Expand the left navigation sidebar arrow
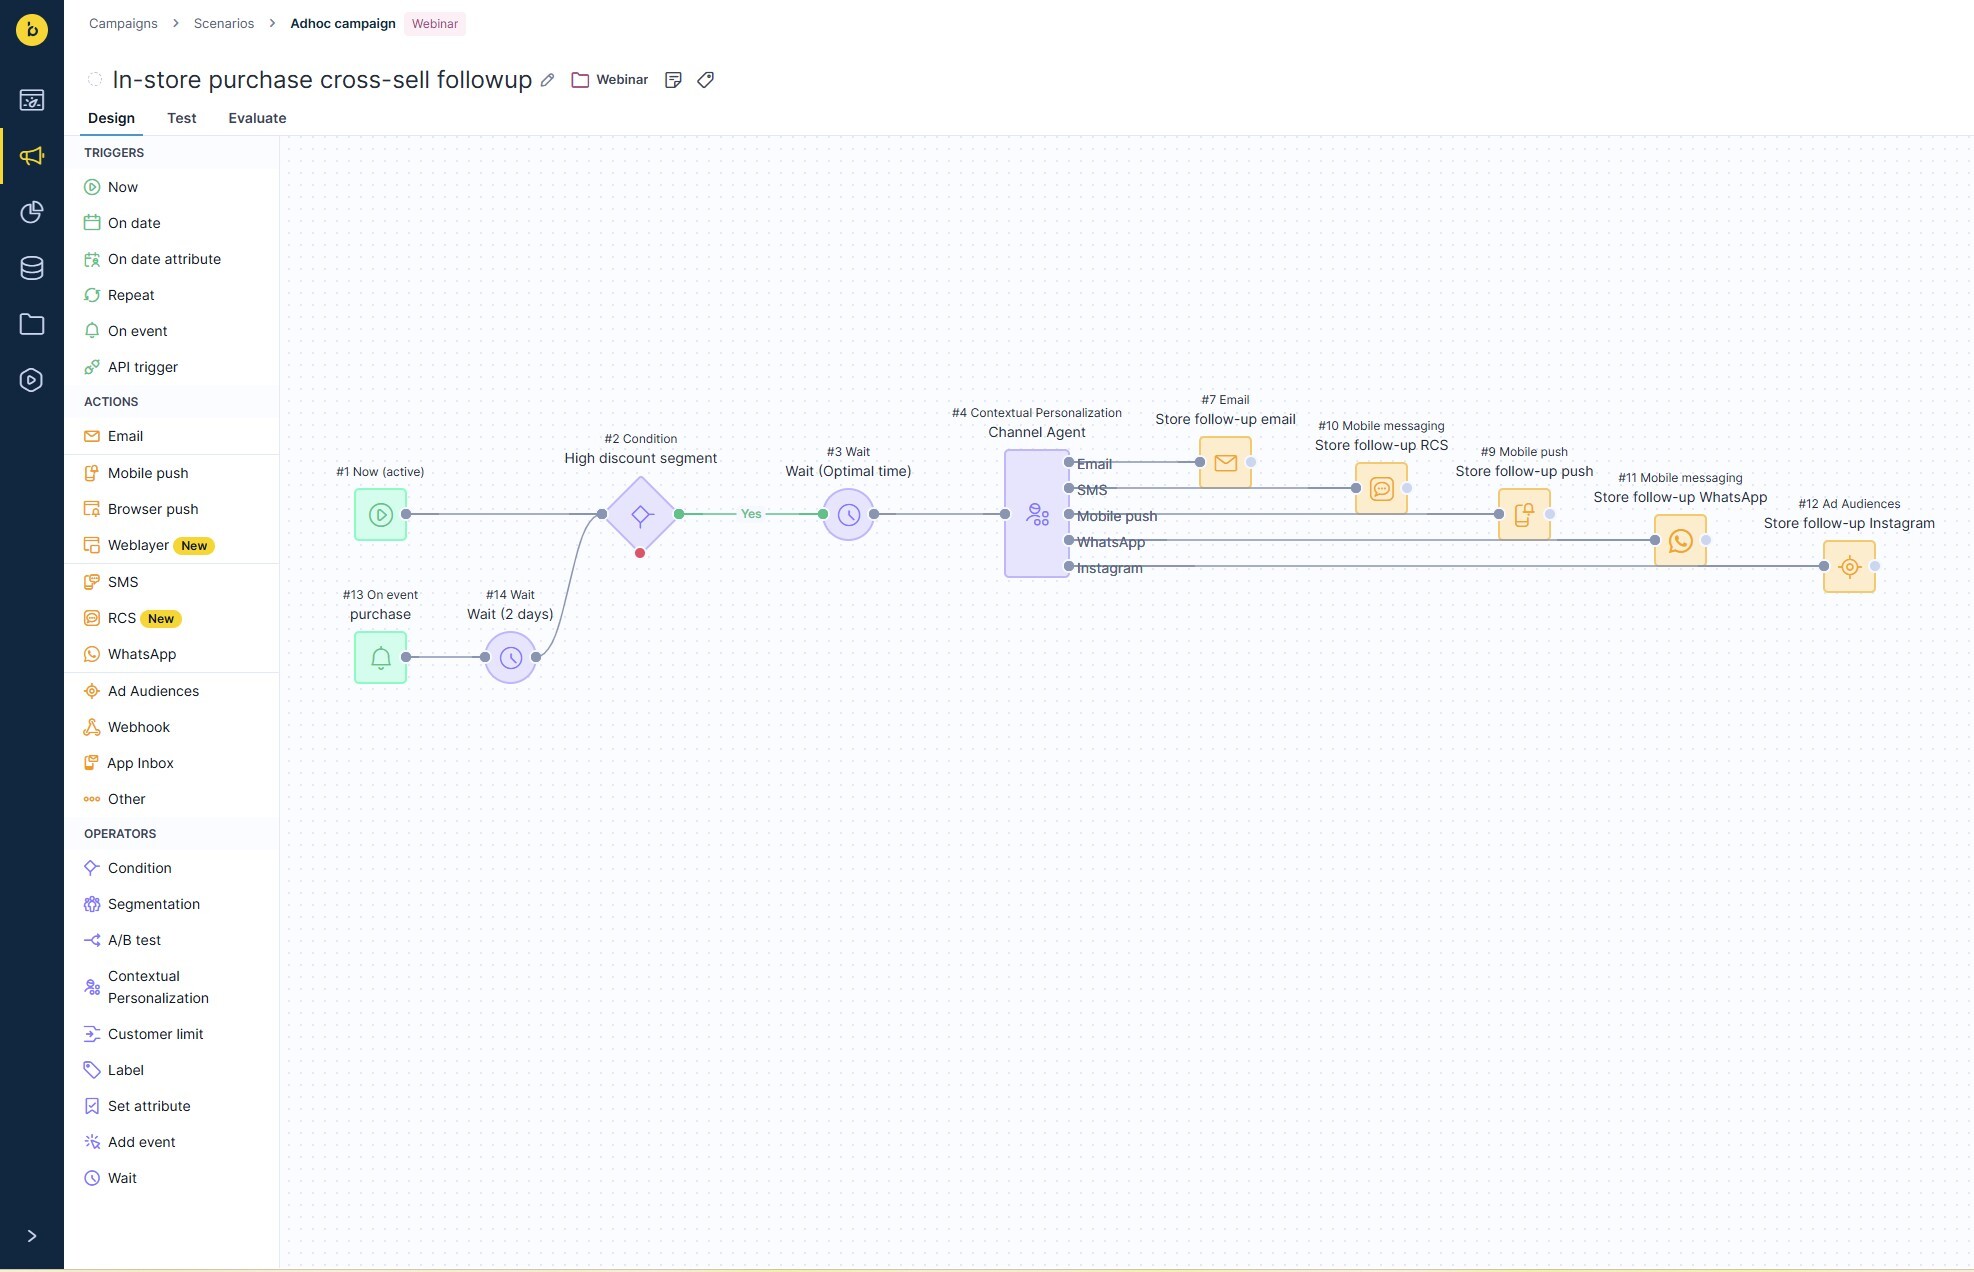 click(x=32, y=1236)
